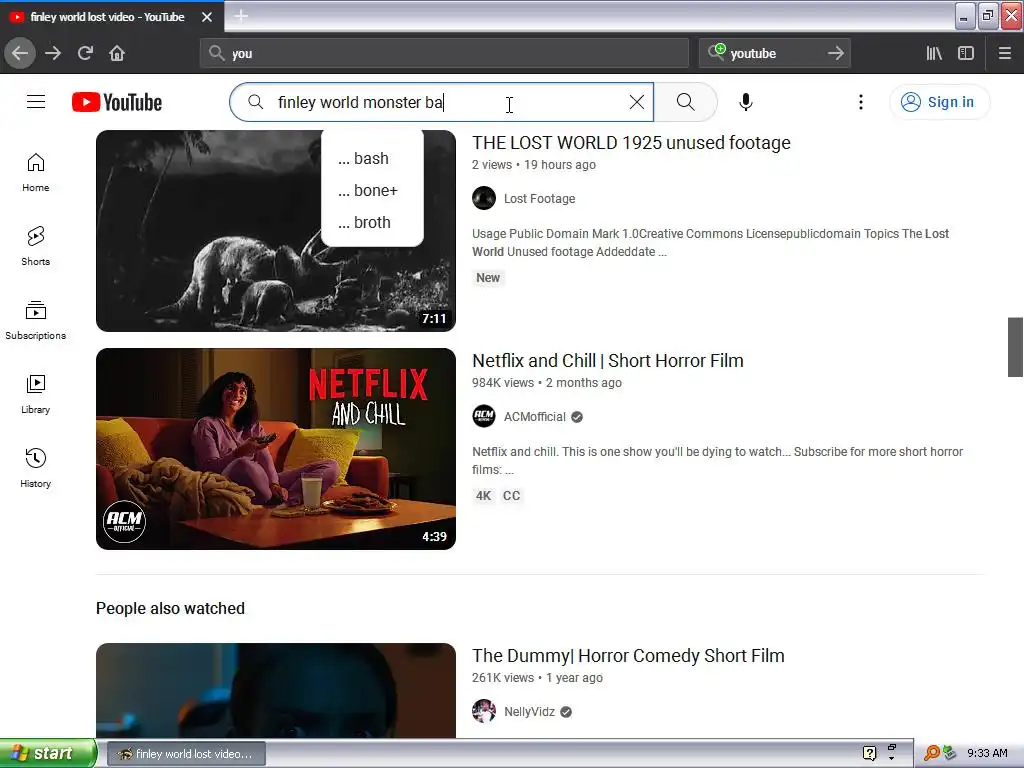Open Netflix and Chill Short Horror Film
Image resolution: width=1024 pixels, height=768 pixels.
pos(608,361)
